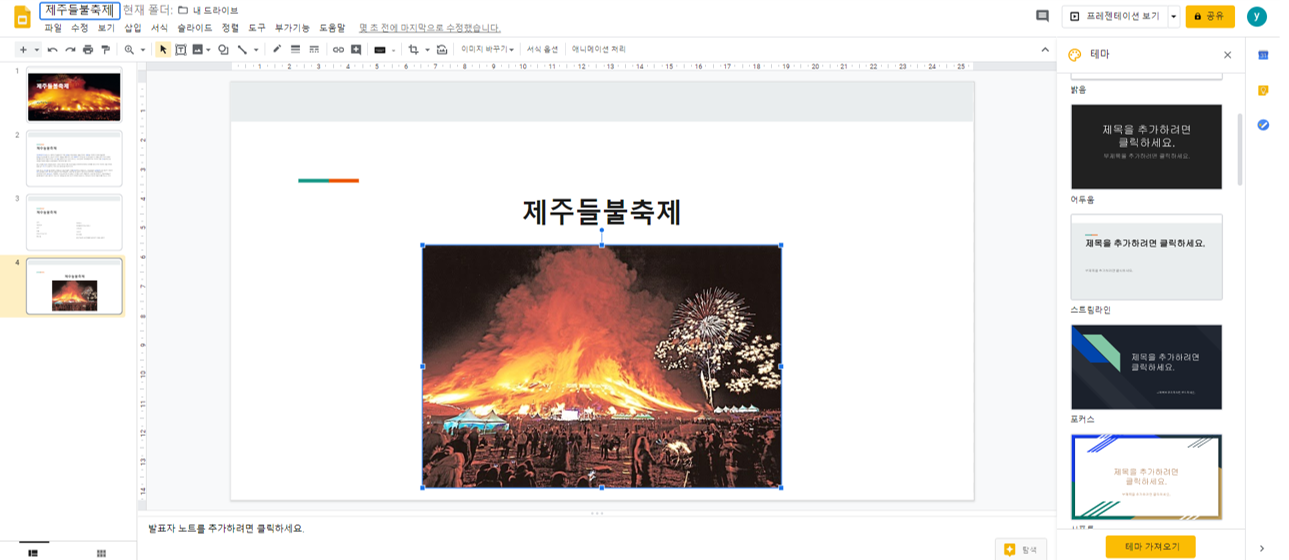Image resolution: width=1289 pixels, height=560 pixels.
Task: Click the add comment toolbar icon
Action: 356,49
